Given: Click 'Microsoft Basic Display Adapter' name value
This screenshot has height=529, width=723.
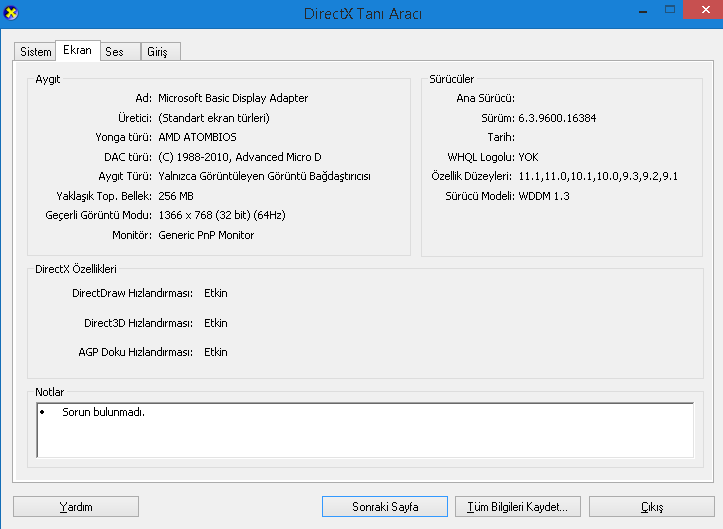Looking at the screenshot, I should click(x=233, y=98).
